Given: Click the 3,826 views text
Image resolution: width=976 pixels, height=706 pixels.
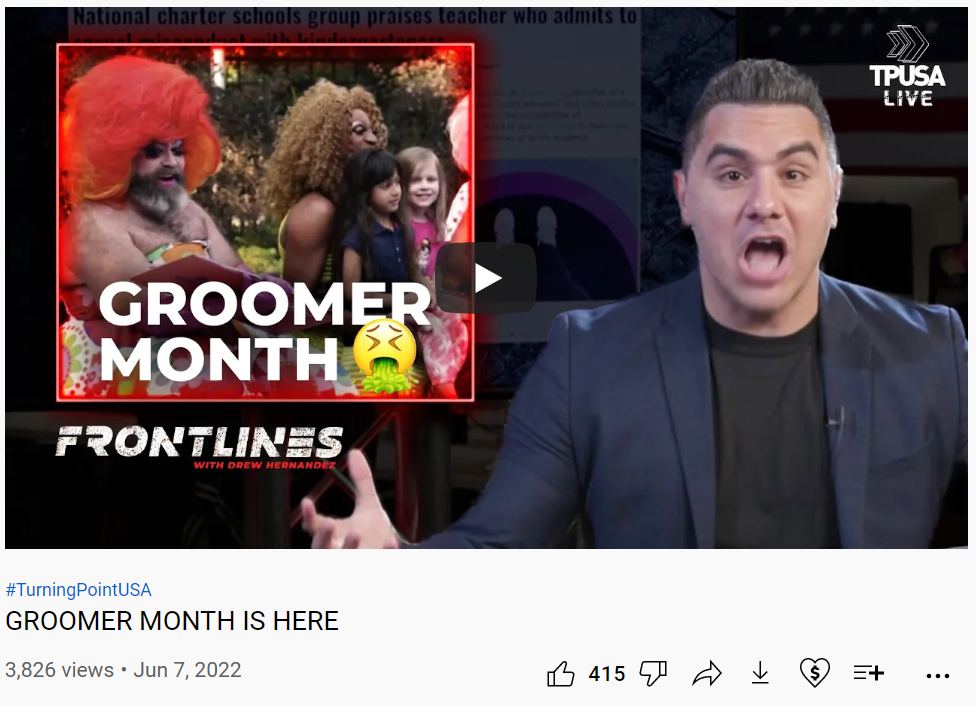Looking at the screenshot, I should point(59,670).
